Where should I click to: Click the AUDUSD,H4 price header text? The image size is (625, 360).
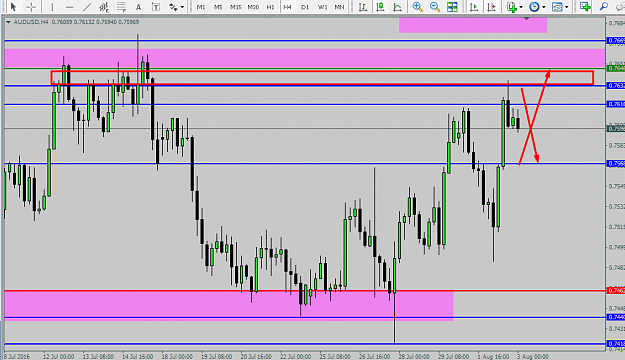coord(76,22)
